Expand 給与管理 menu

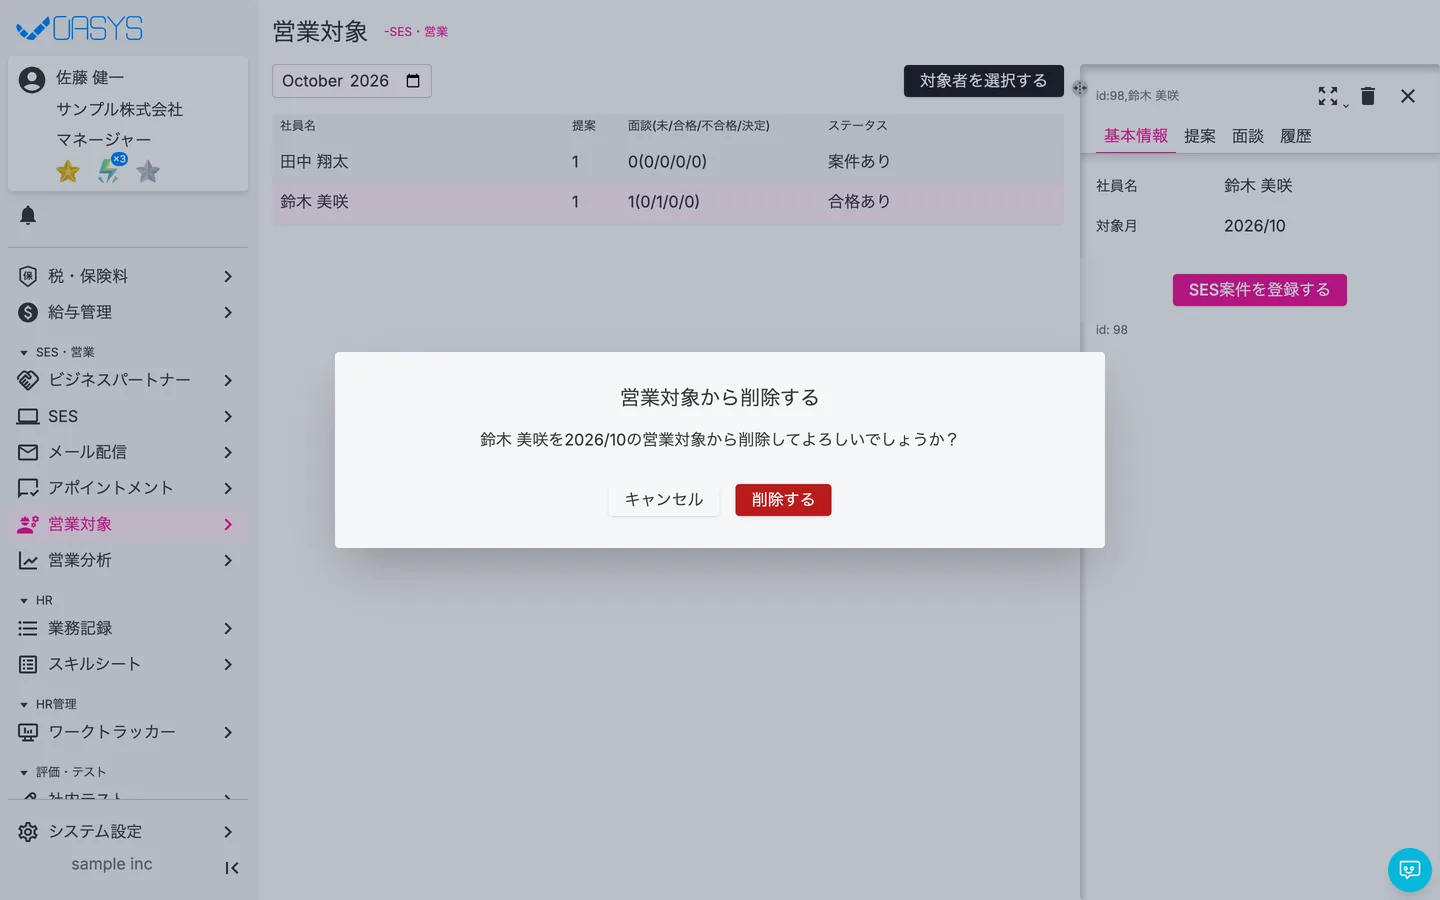(x=128, y=312)
